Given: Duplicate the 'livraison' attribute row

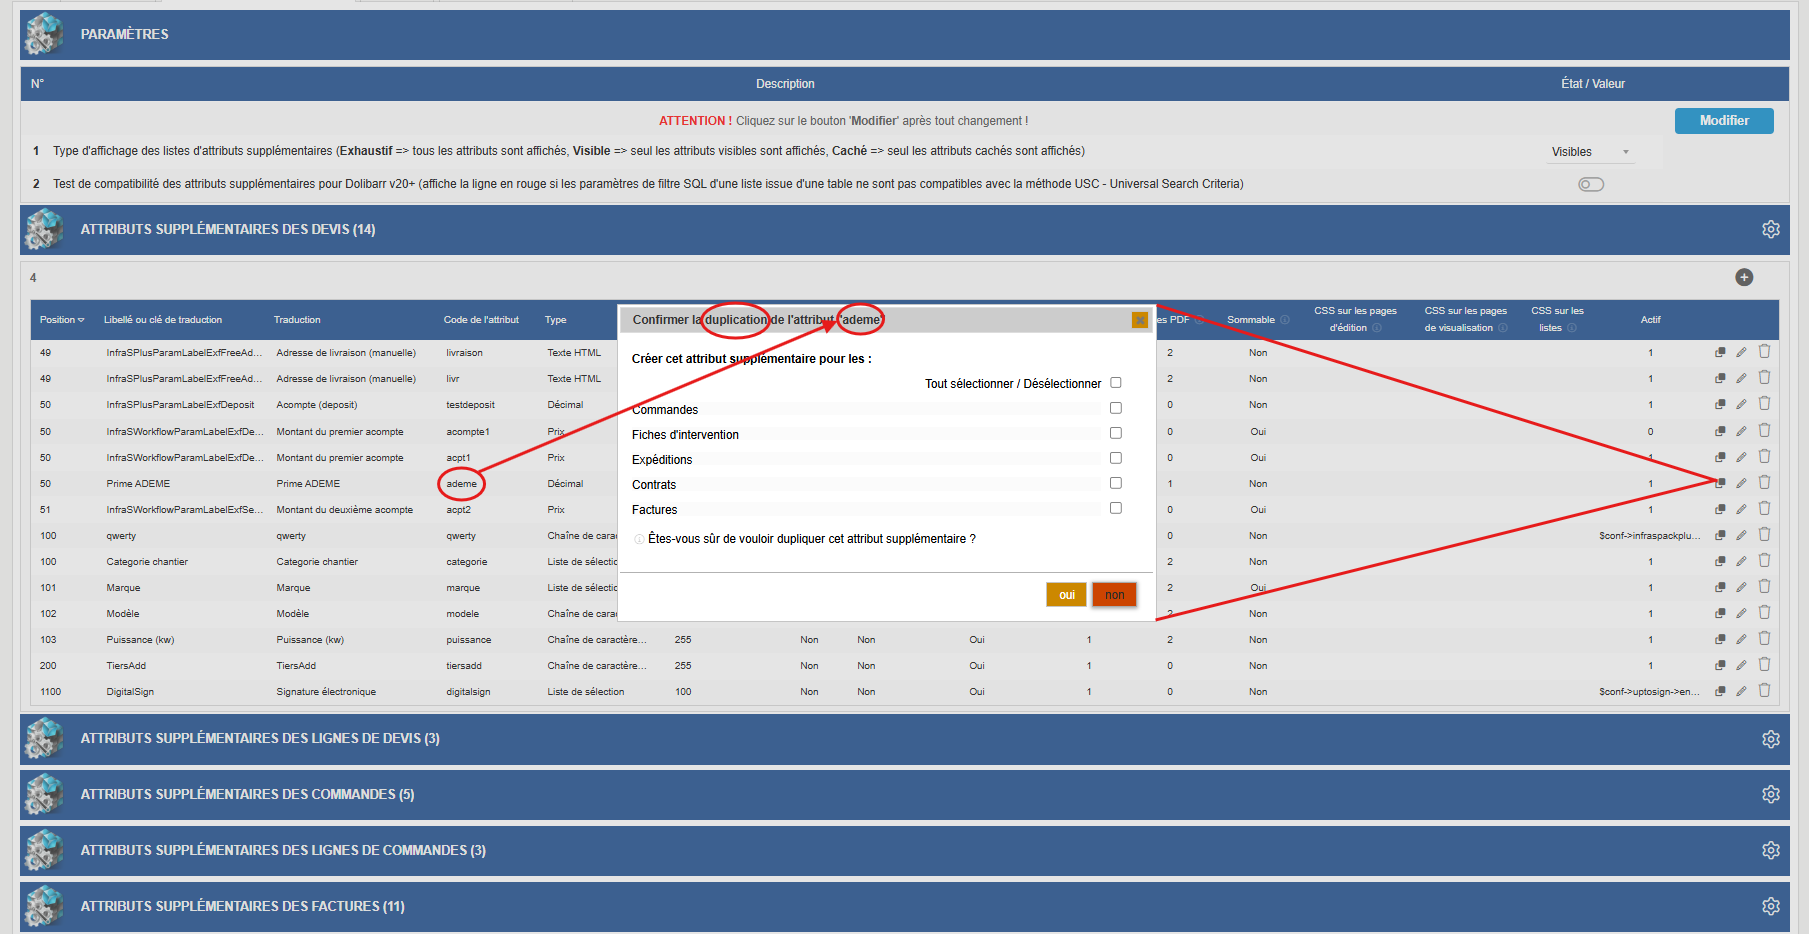Looking at the screenshot, I should (x=1720, y=352).
